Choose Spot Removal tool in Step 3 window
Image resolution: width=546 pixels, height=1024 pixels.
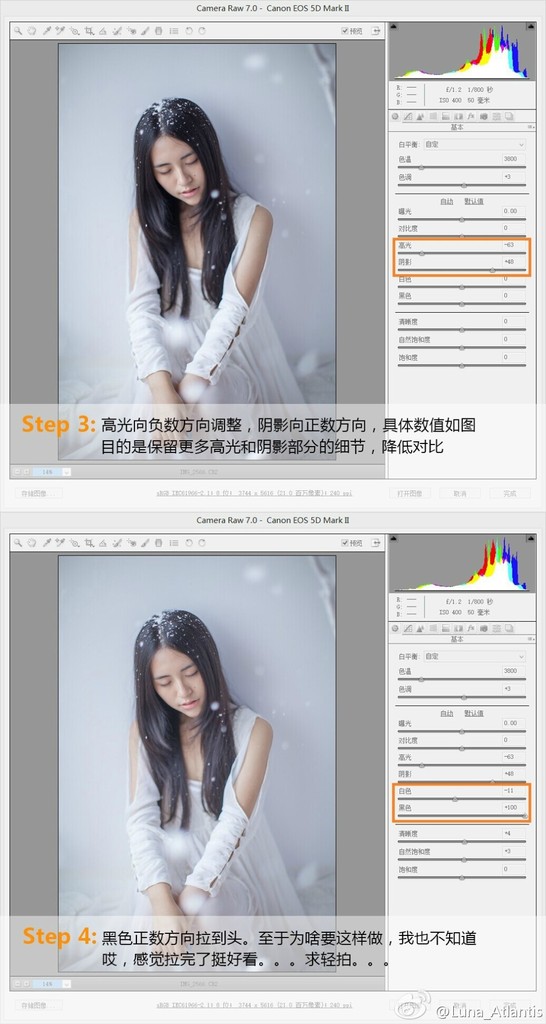coord(116,31)
